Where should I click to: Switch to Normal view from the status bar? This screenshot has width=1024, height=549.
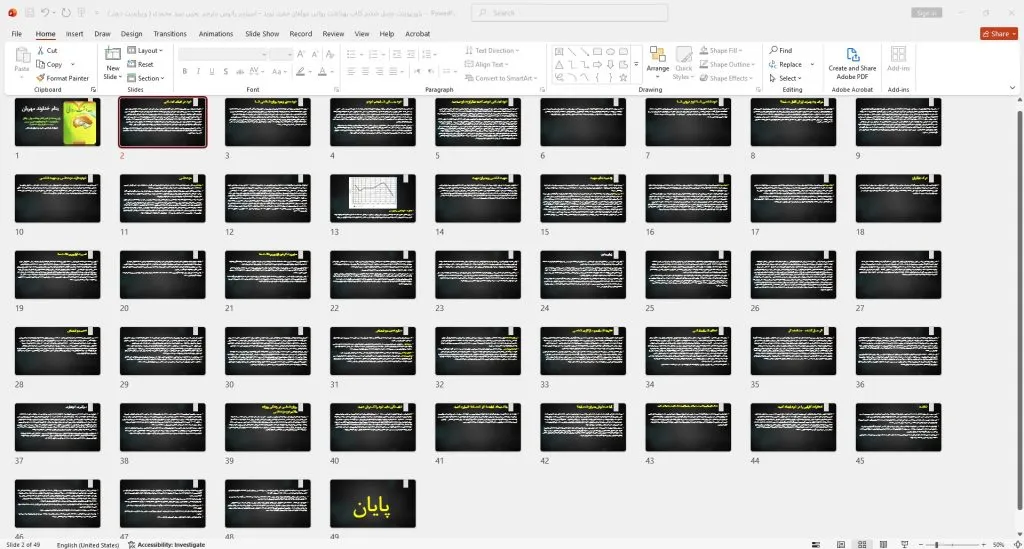coord(841,544)
